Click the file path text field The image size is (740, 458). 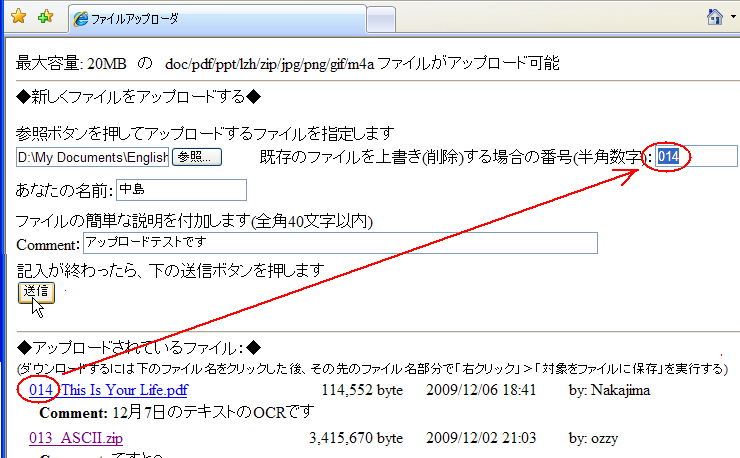coord(92,157)
